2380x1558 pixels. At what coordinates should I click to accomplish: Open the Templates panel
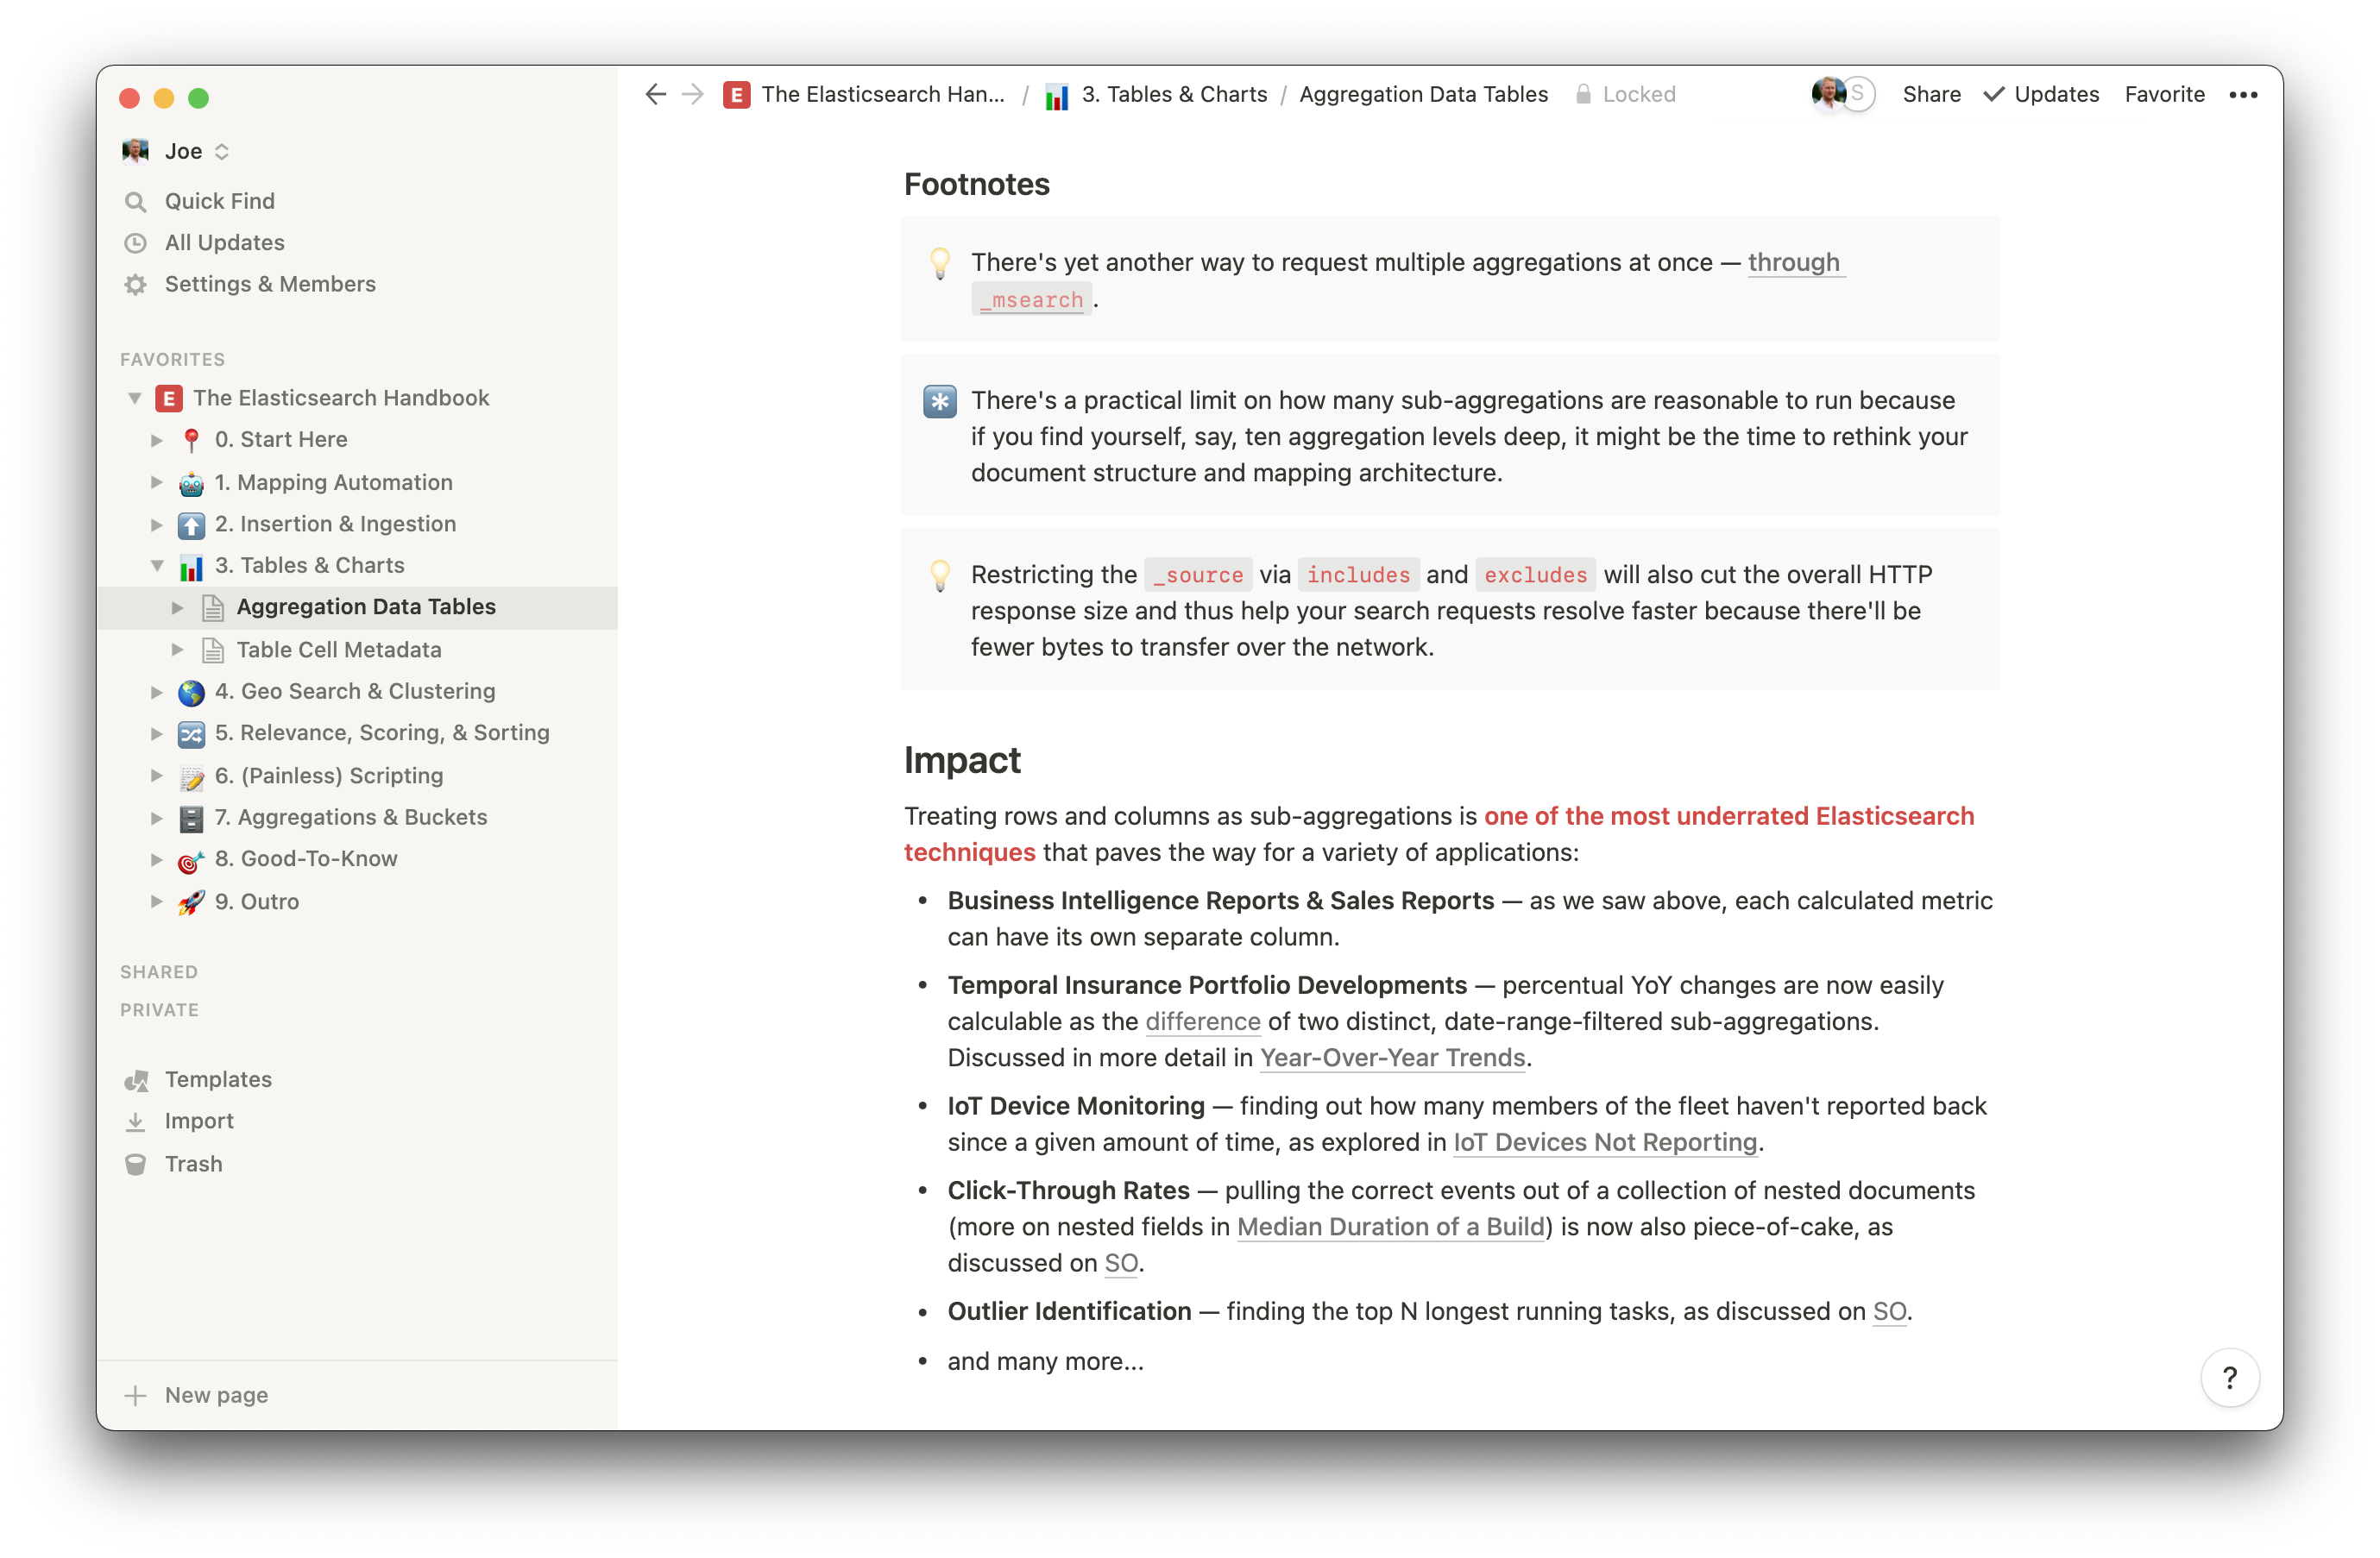[x=218, y=1079]
